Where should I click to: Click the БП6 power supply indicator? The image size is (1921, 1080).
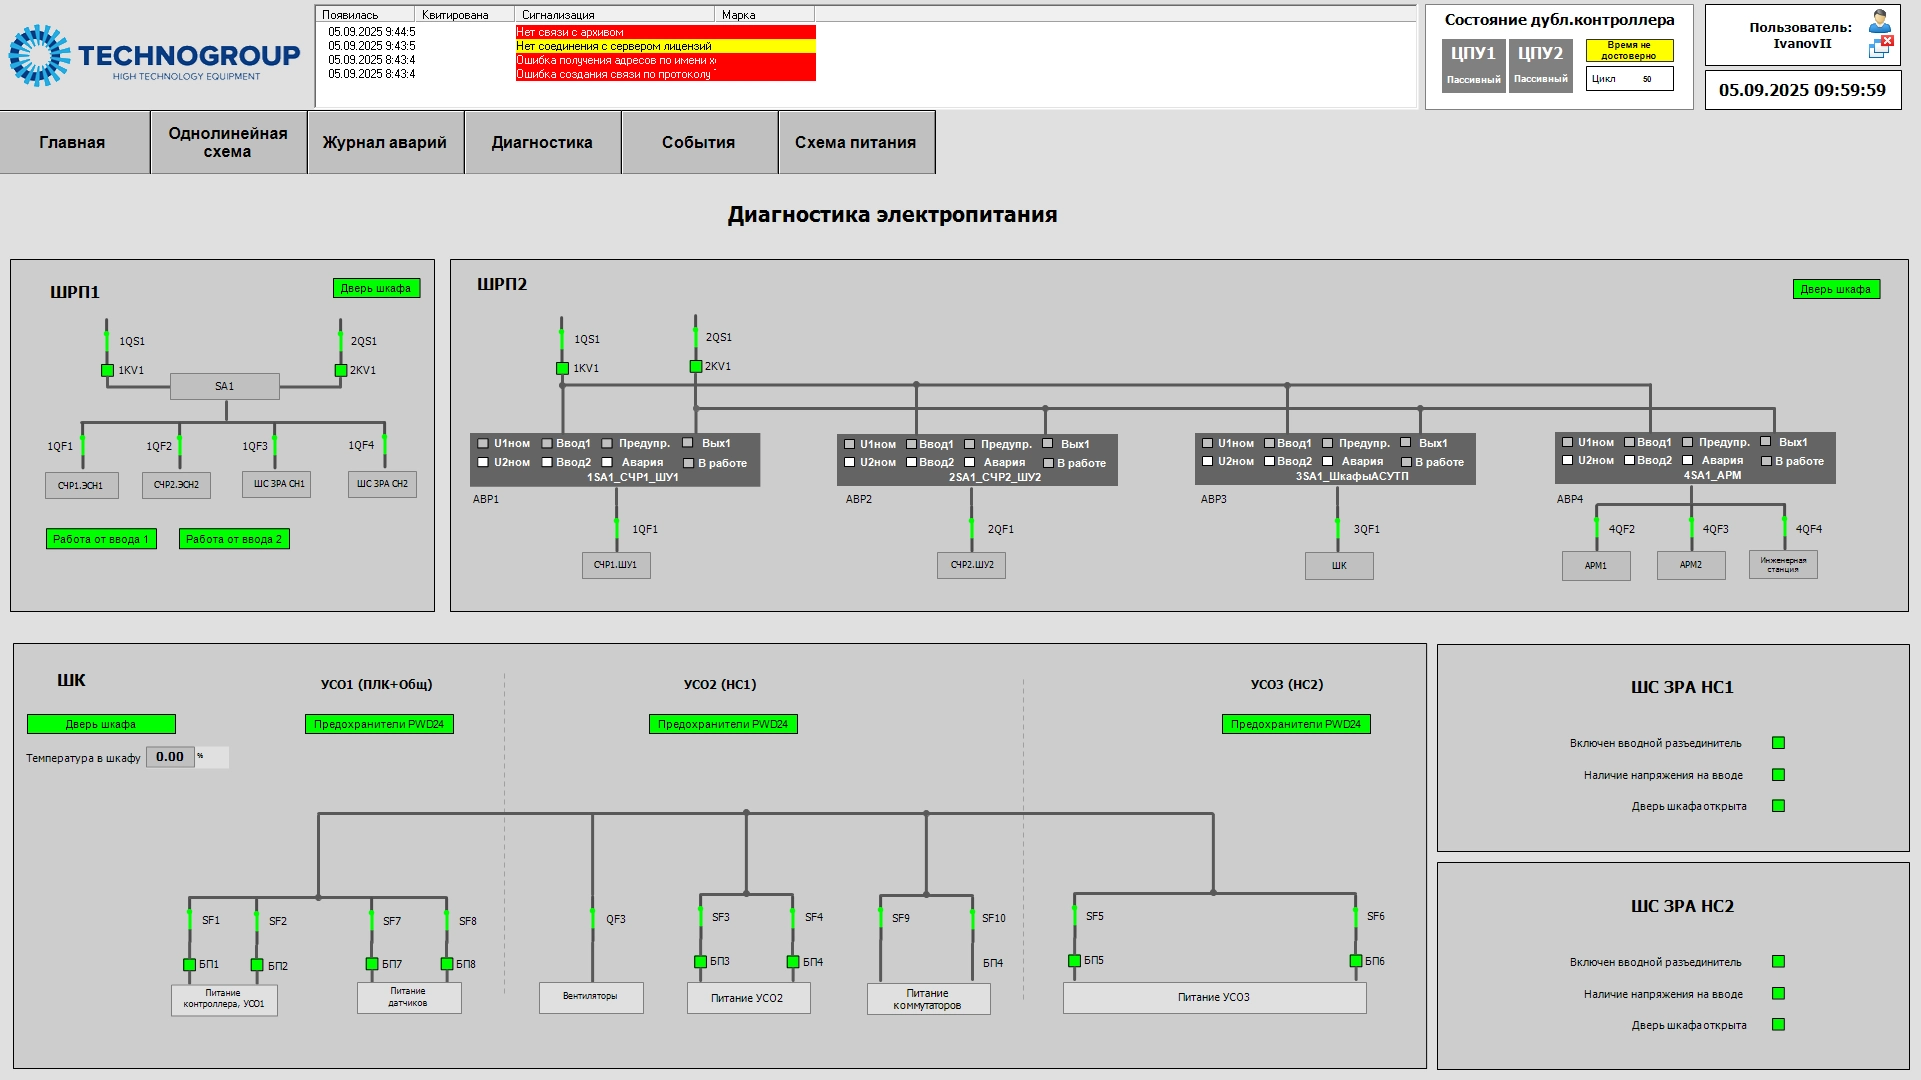click(x=1355, y=961)
